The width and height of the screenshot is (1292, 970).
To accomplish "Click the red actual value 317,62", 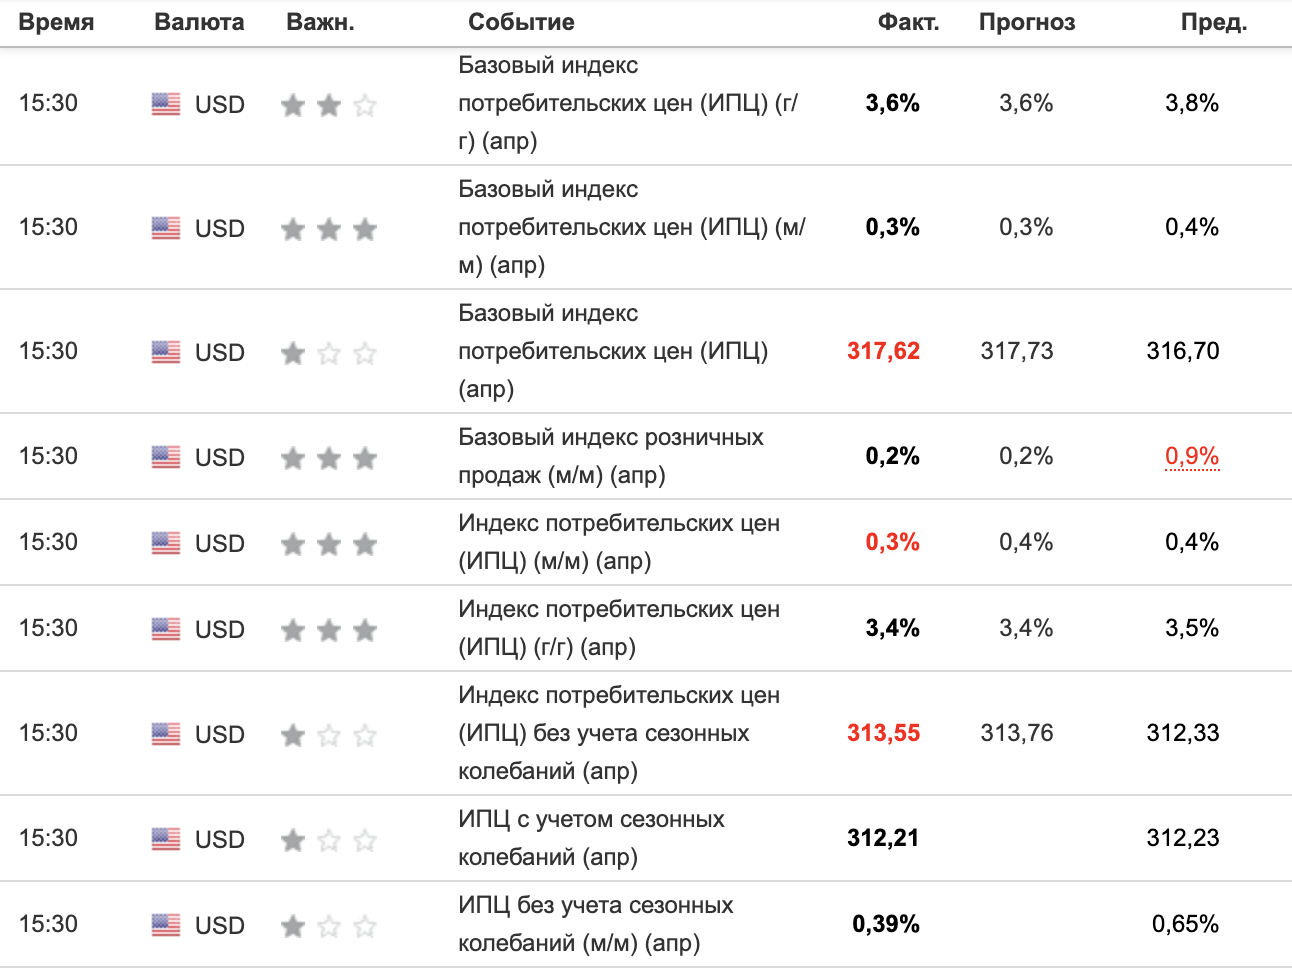I will tap(883, 351).
